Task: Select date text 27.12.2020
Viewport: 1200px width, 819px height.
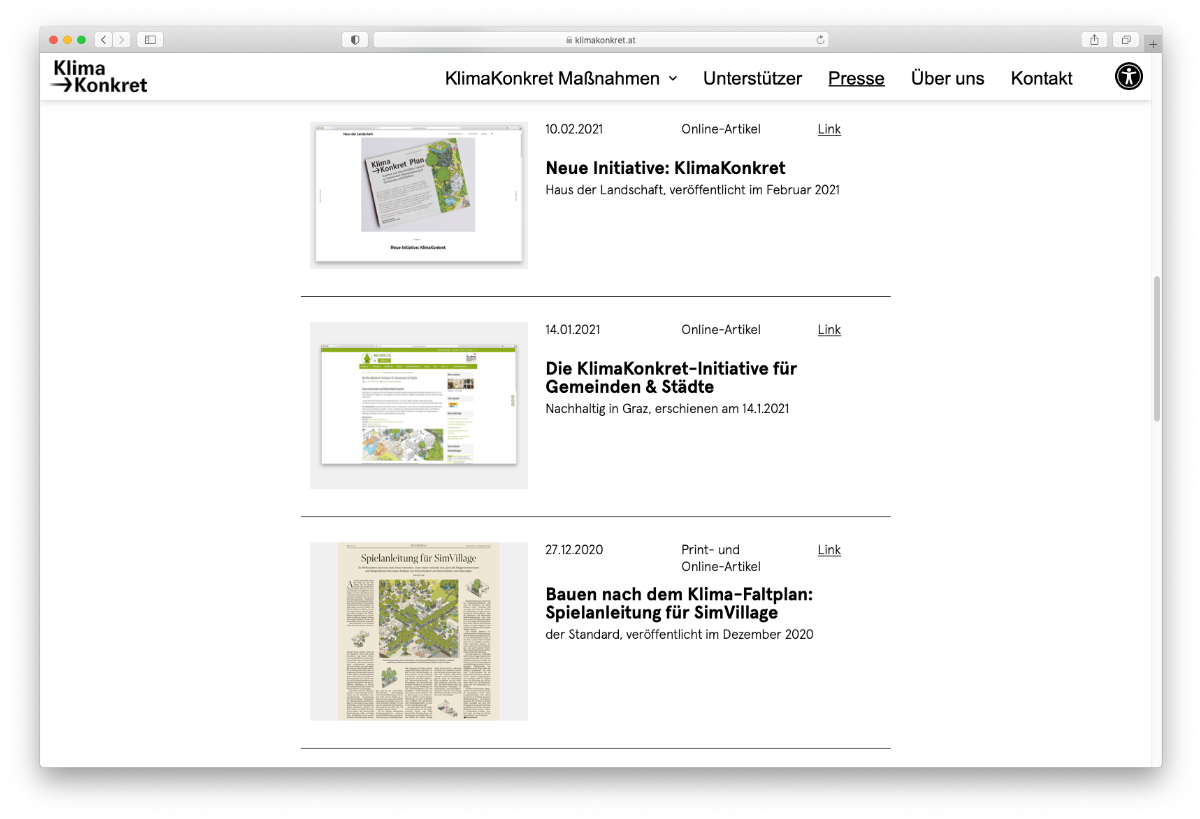Action: [x=574, y=549]
